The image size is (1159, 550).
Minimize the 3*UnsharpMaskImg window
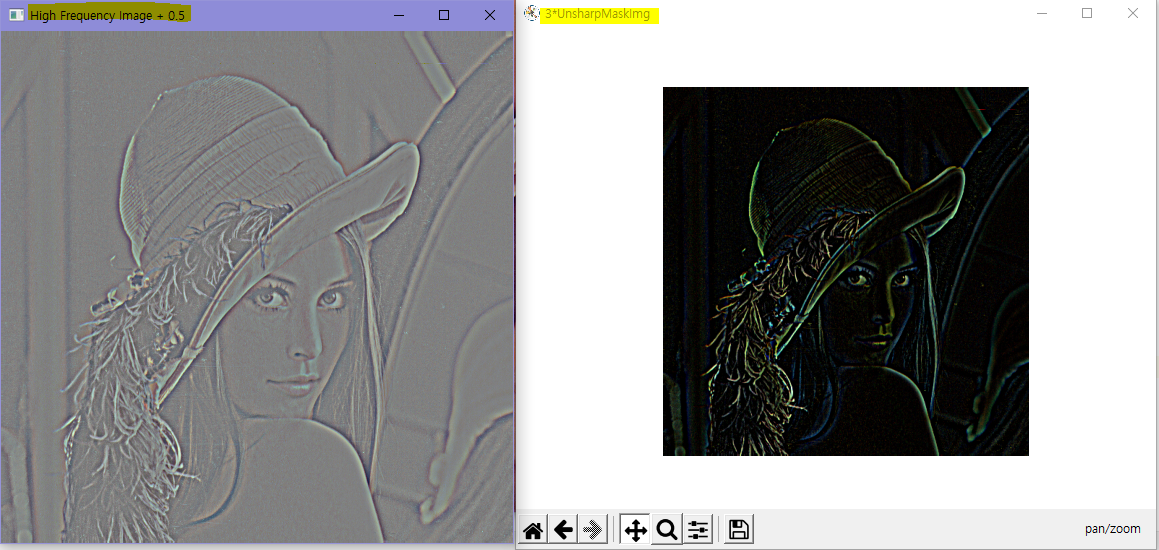(x=1041, y=13)
